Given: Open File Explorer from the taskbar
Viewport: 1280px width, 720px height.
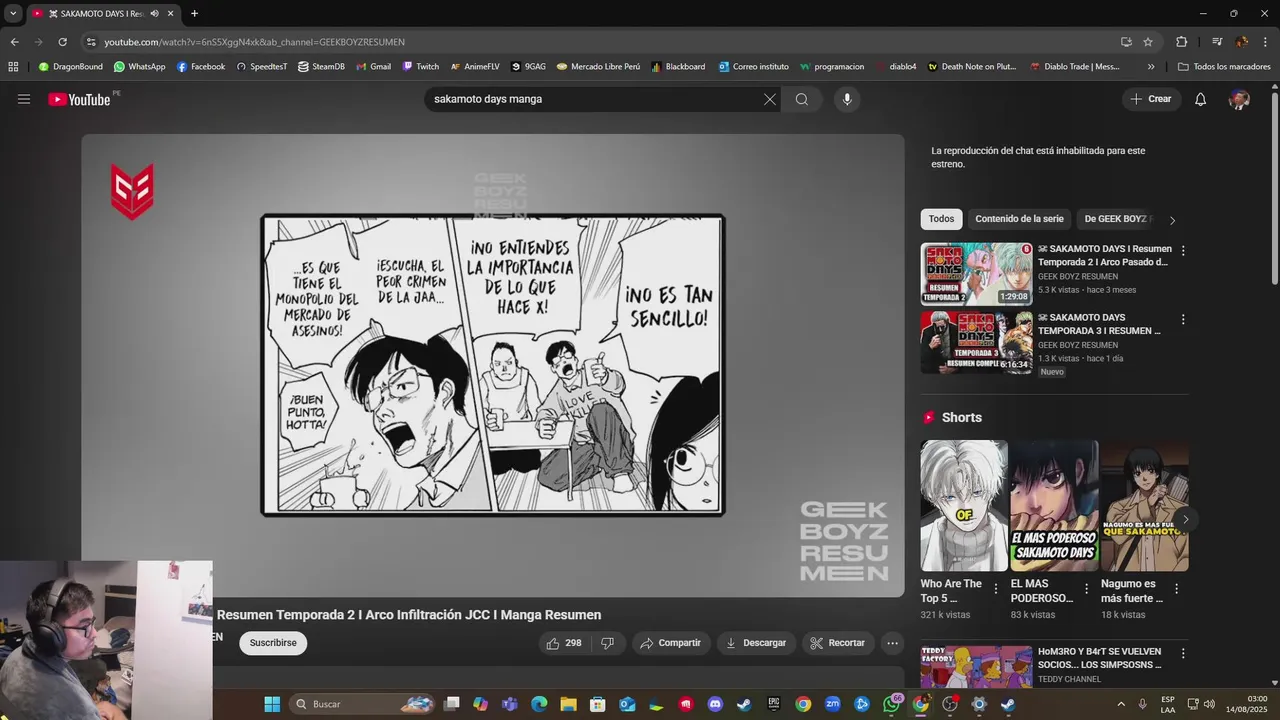Looking at the screenshot, I should 568,704.
